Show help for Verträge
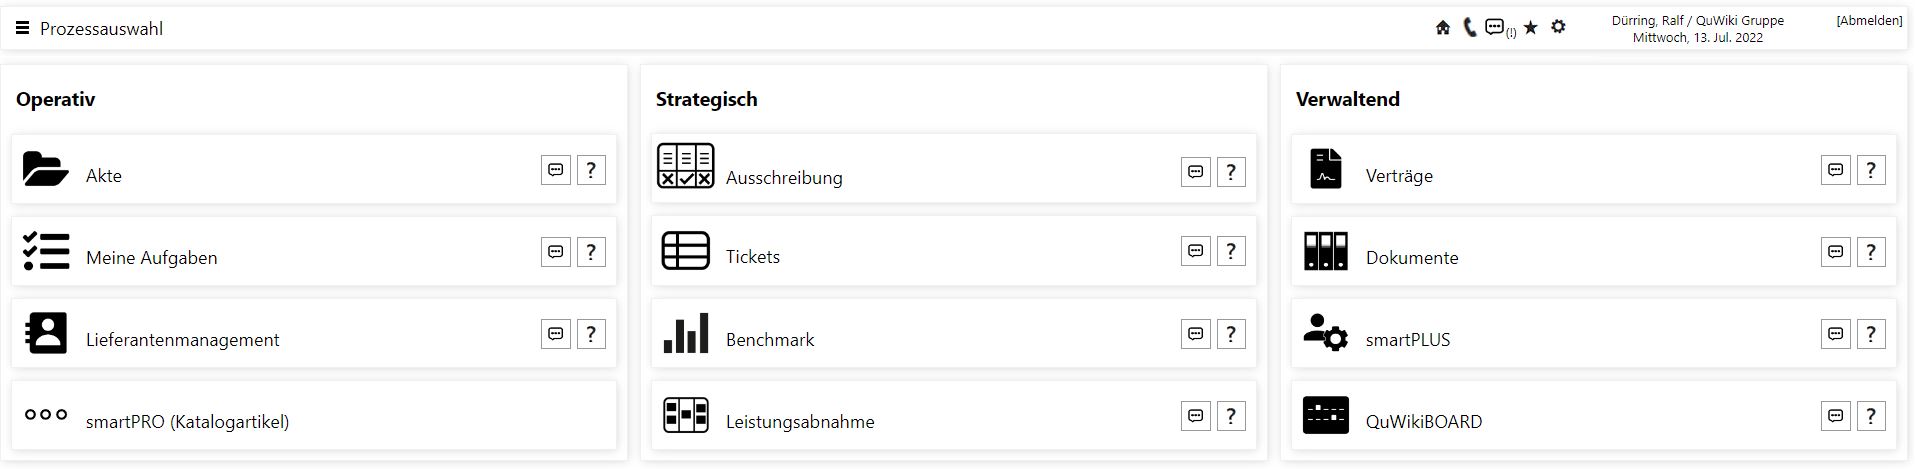Viewport: 1916px width, 469px height. 1871,170
